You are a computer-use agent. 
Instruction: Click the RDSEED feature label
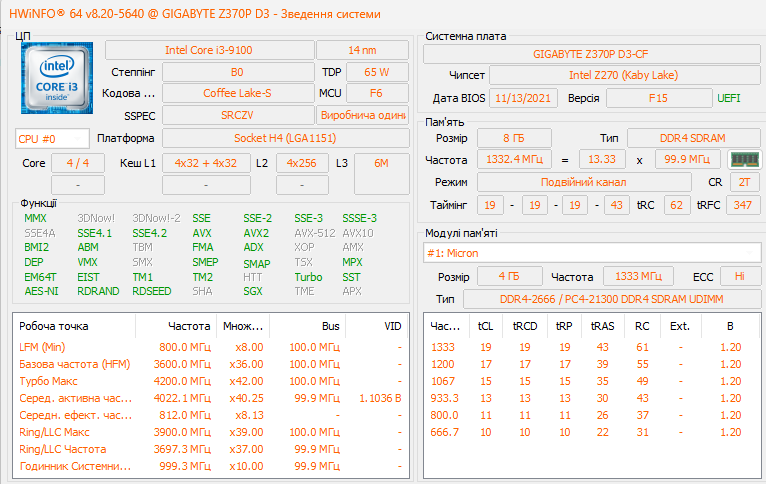coord(152,292)
